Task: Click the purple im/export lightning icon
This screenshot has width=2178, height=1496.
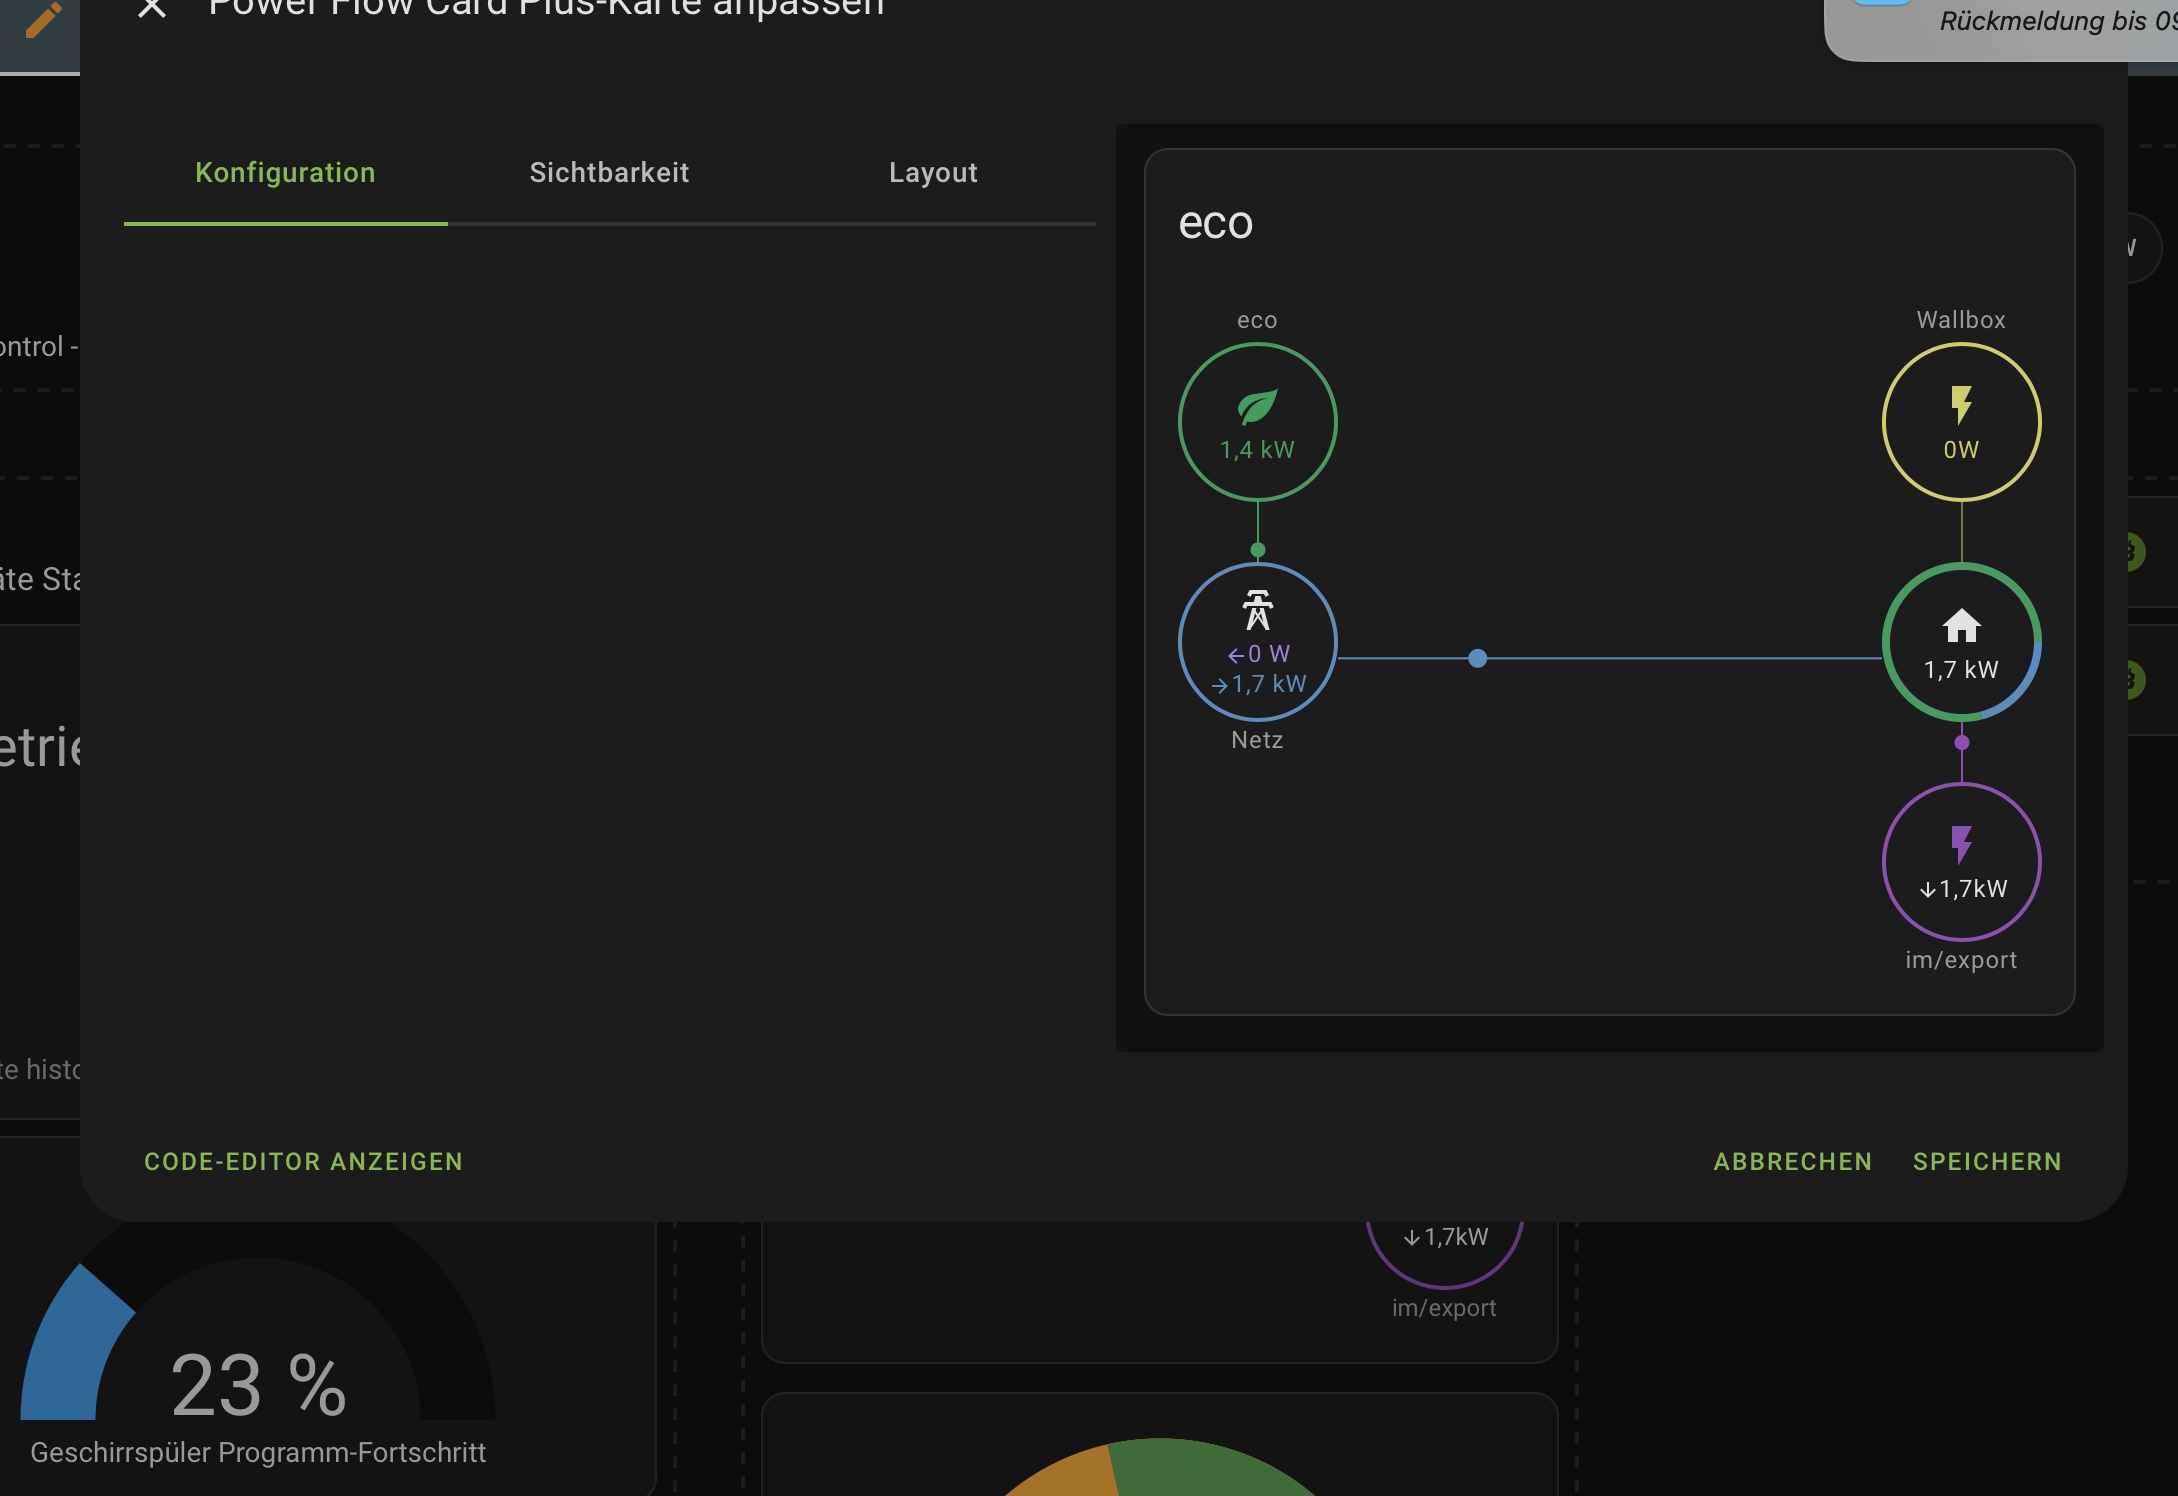Action: (x=1961, y=845)
